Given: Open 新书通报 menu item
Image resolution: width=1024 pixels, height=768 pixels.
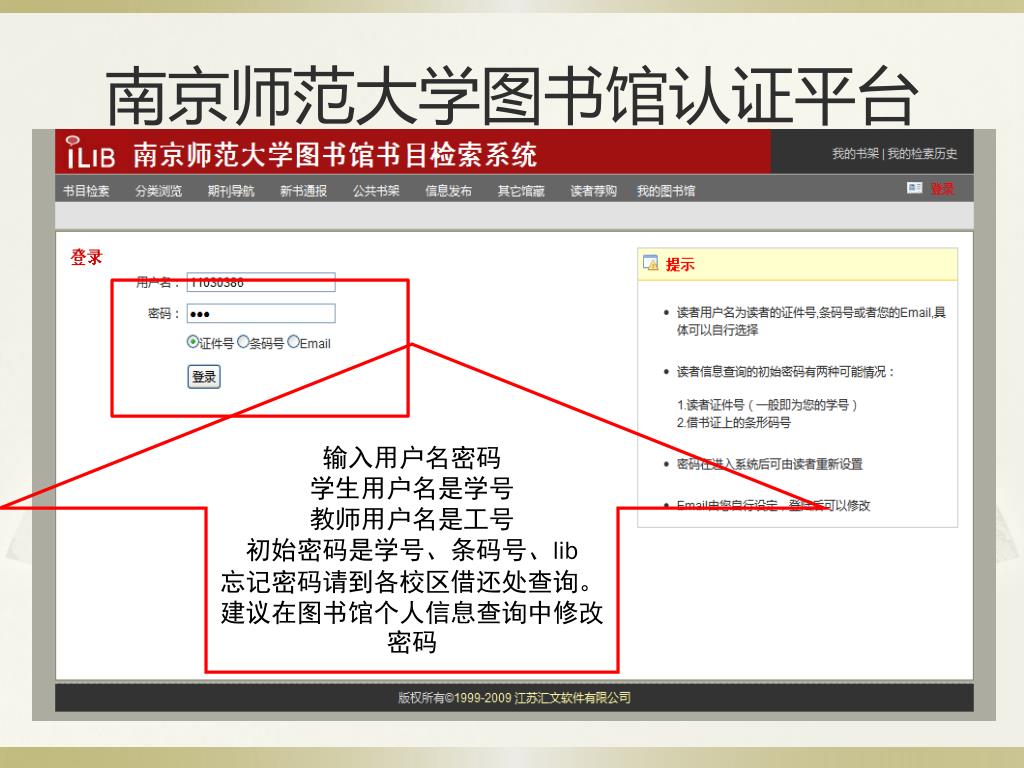Looking at the screenshot, I should point(303,191).
